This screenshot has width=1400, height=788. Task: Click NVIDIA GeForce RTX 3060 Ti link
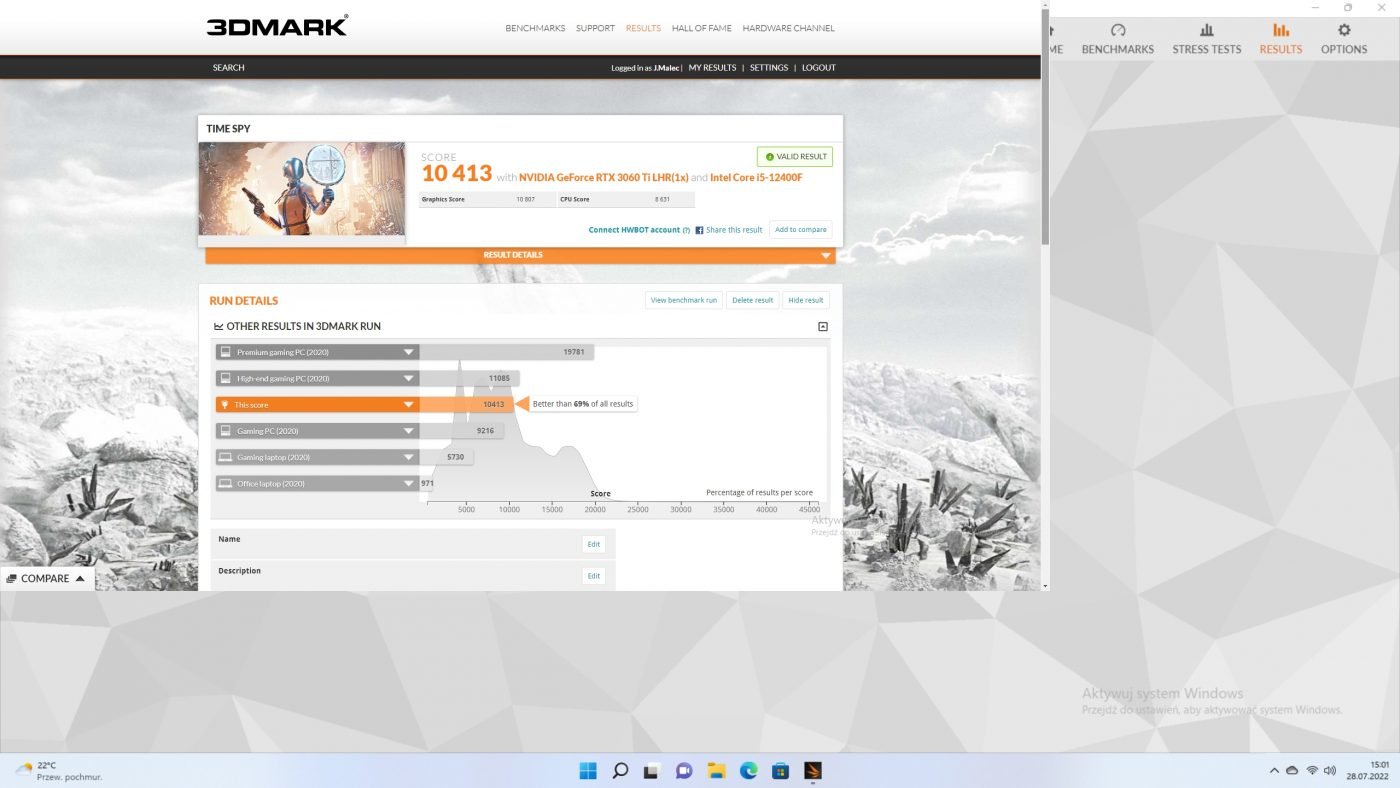[604, 178]
